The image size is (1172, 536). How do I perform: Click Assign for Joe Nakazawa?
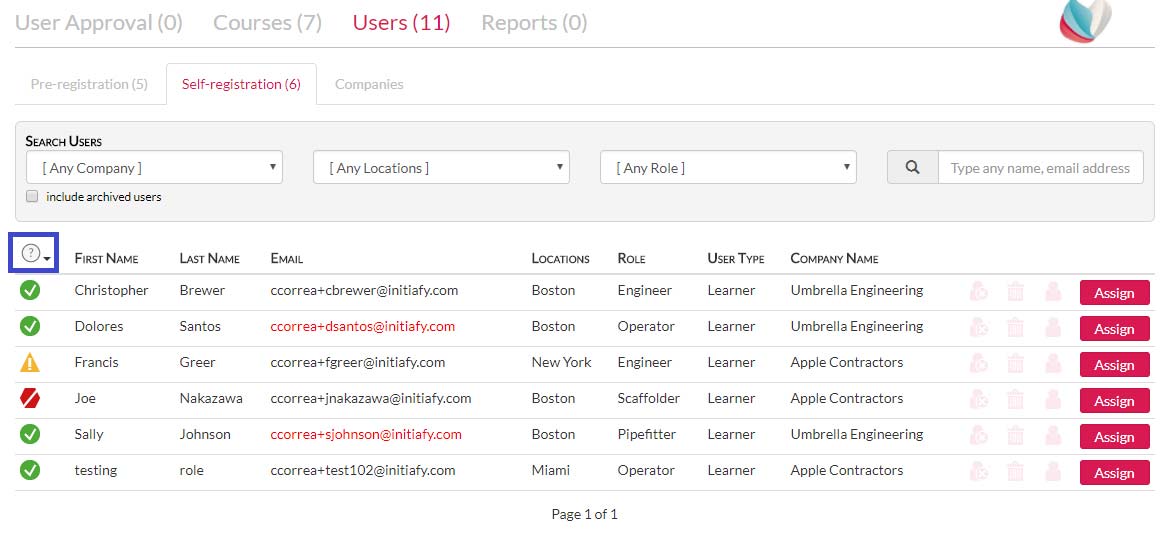(1114, 401)
